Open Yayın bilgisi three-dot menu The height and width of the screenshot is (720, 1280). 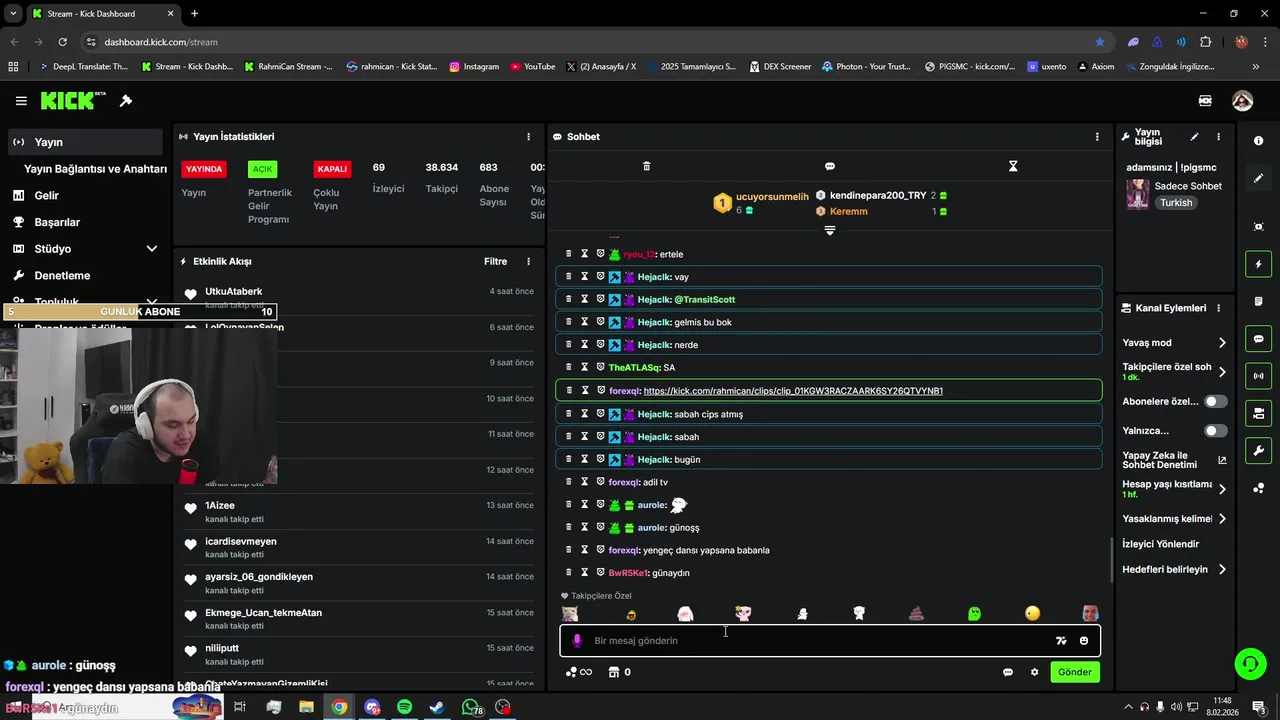point(1218,137)
